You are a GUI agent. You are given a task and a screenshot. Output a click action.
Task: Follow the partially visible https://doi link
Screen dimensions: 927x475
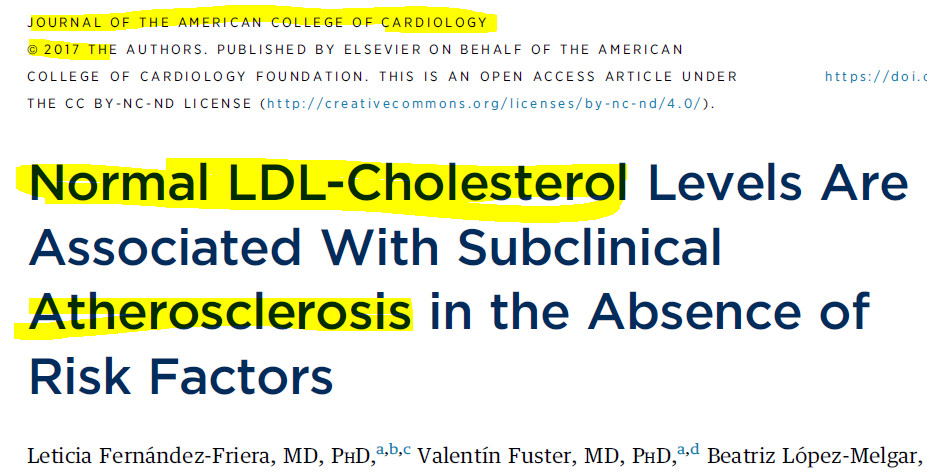(x=876, y=76)
